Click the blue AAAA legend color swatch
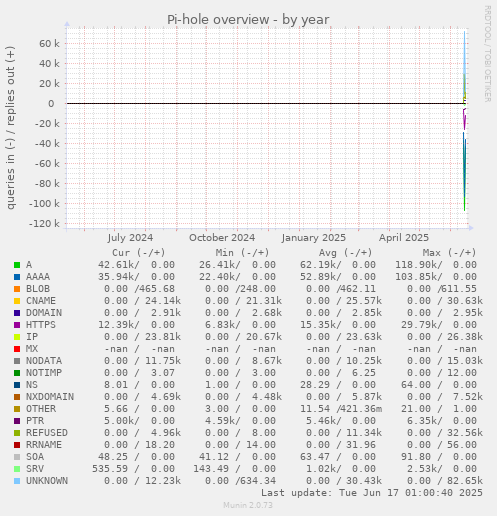Viewport: 497px width, 516px height. [17, 277]
